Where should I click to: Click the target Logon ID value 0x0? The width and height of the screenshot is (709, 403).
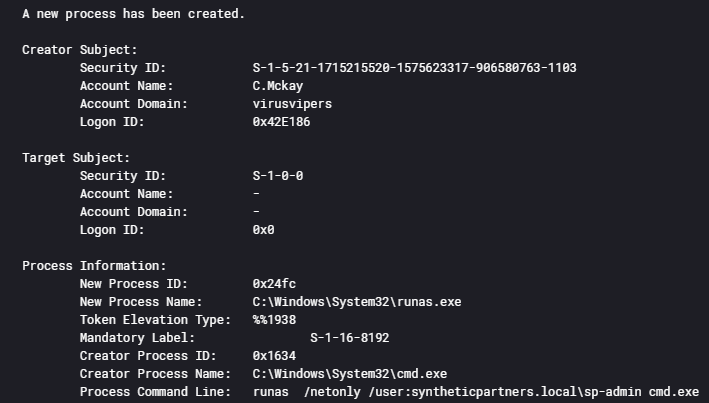263,230
